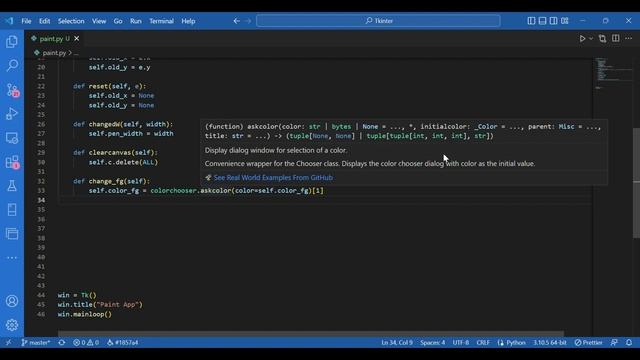Click line number 34 in the gutter

coord(41,200)
